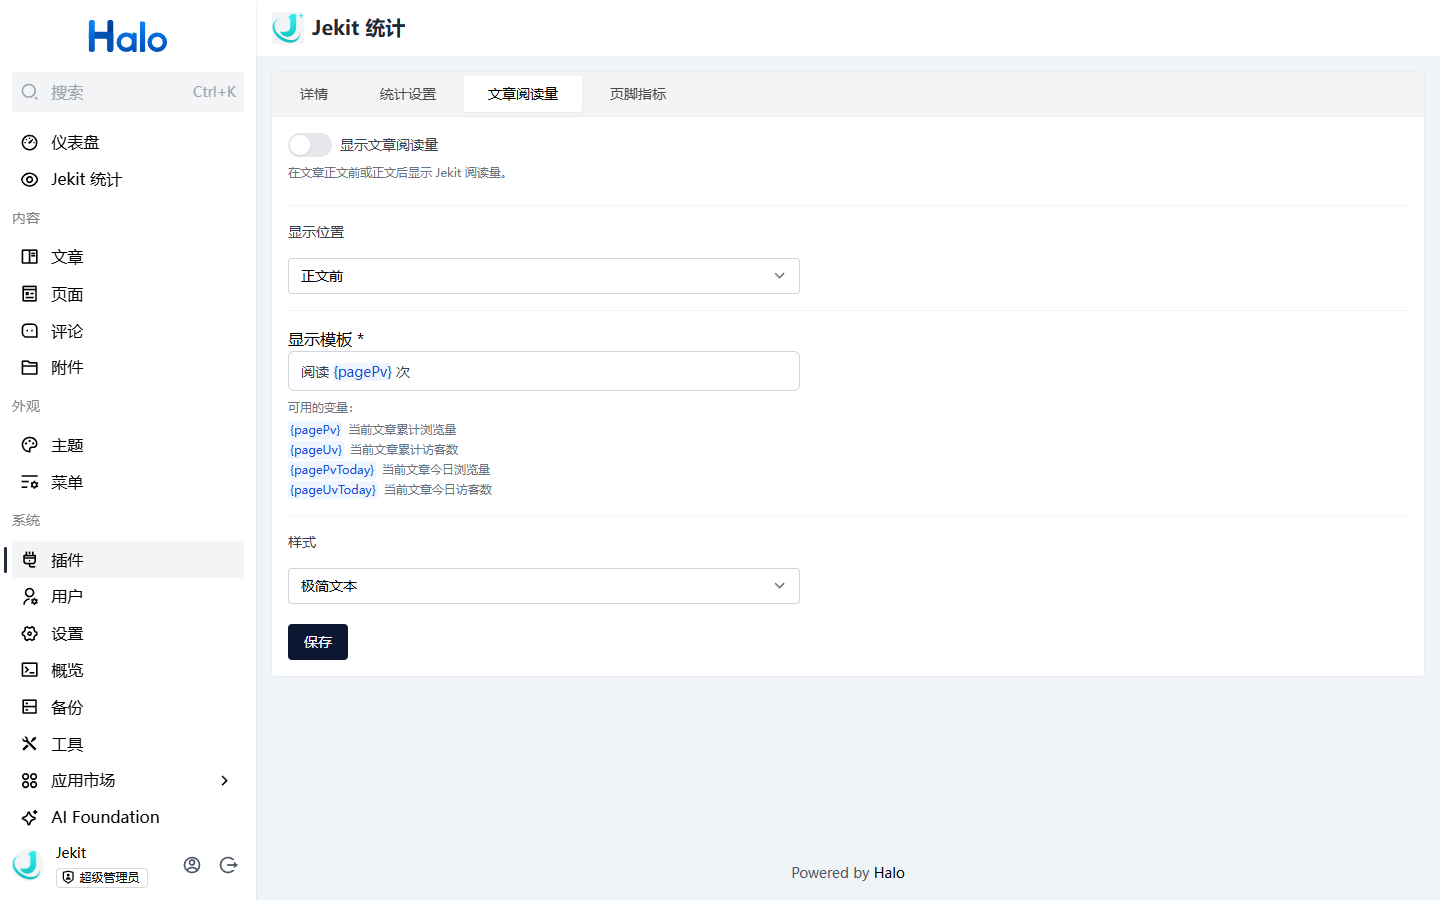
Task: Insert the {pagePv} variable tag
Action: (x=315, y=430)
